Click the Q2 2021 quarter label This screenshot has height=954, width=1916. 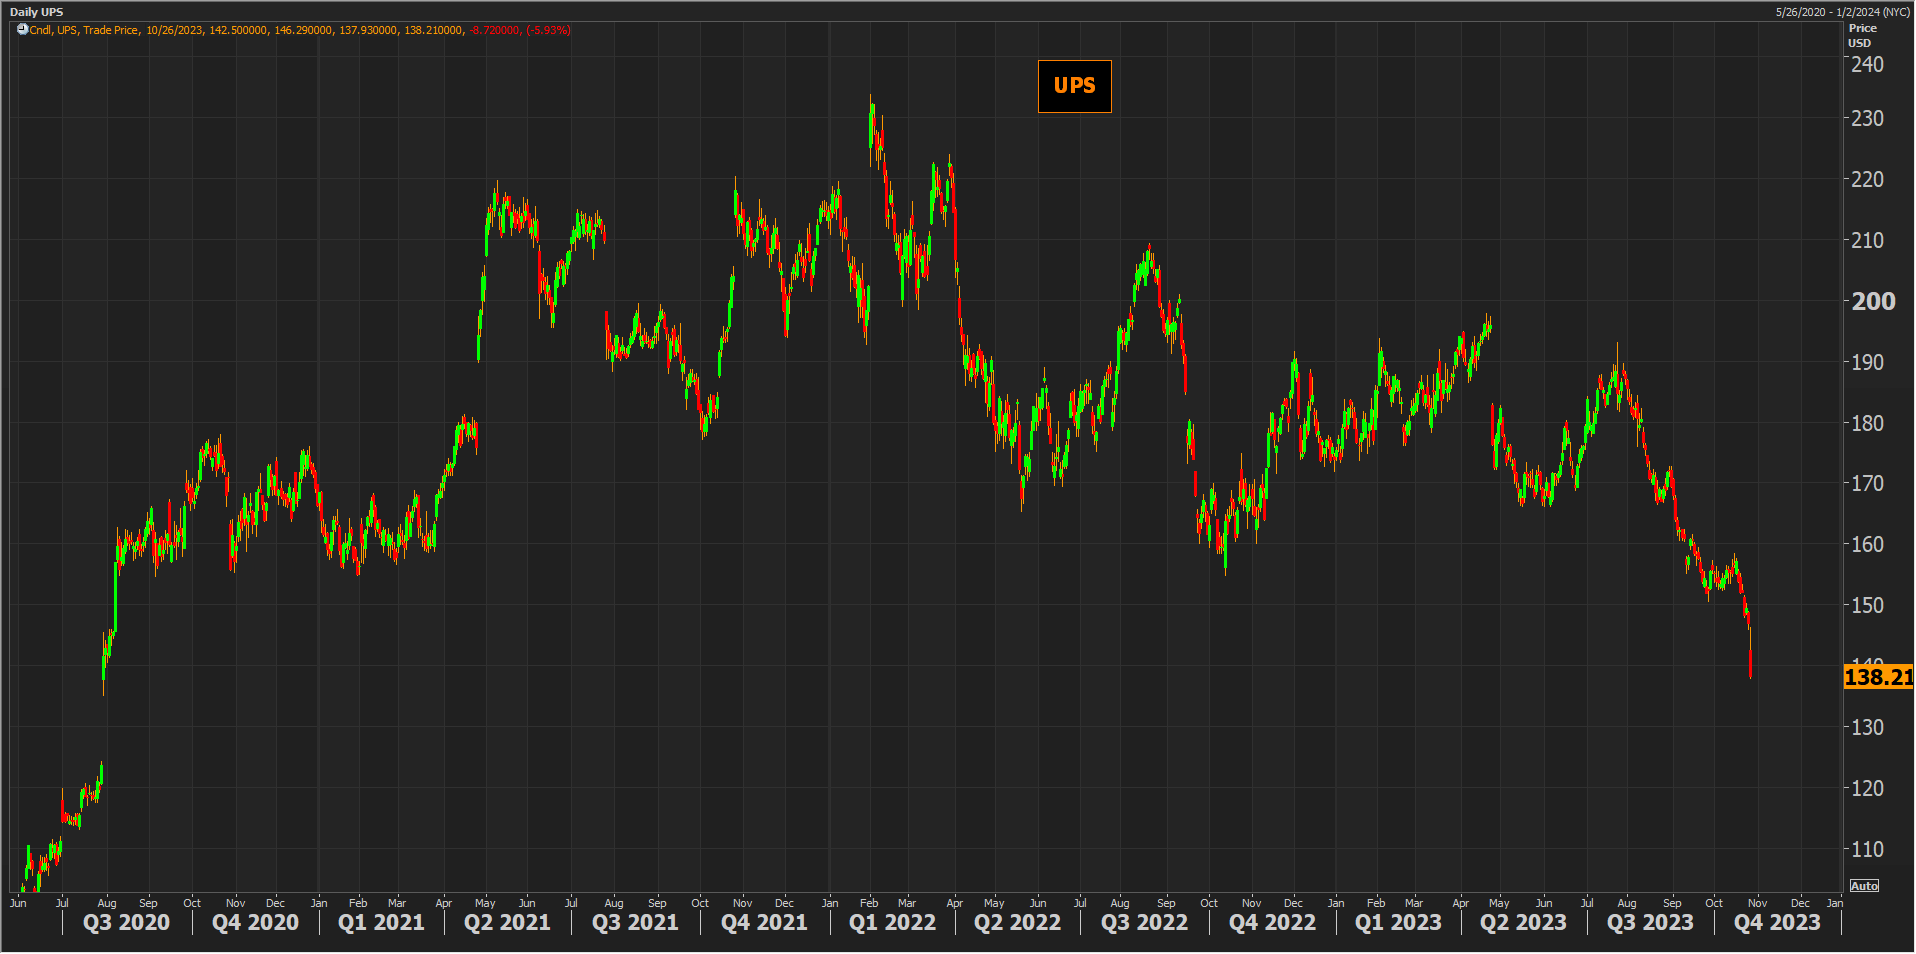click(507, 923)
